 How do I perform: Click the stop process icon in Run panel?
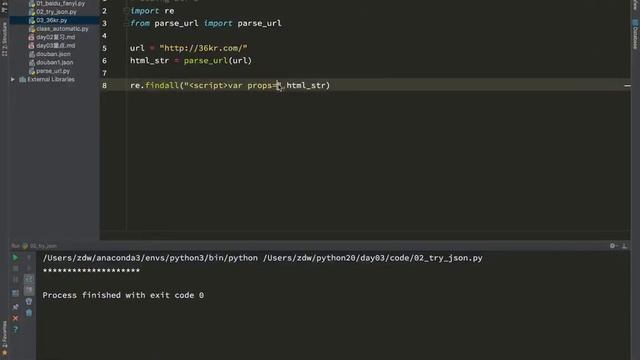(15, 269)
